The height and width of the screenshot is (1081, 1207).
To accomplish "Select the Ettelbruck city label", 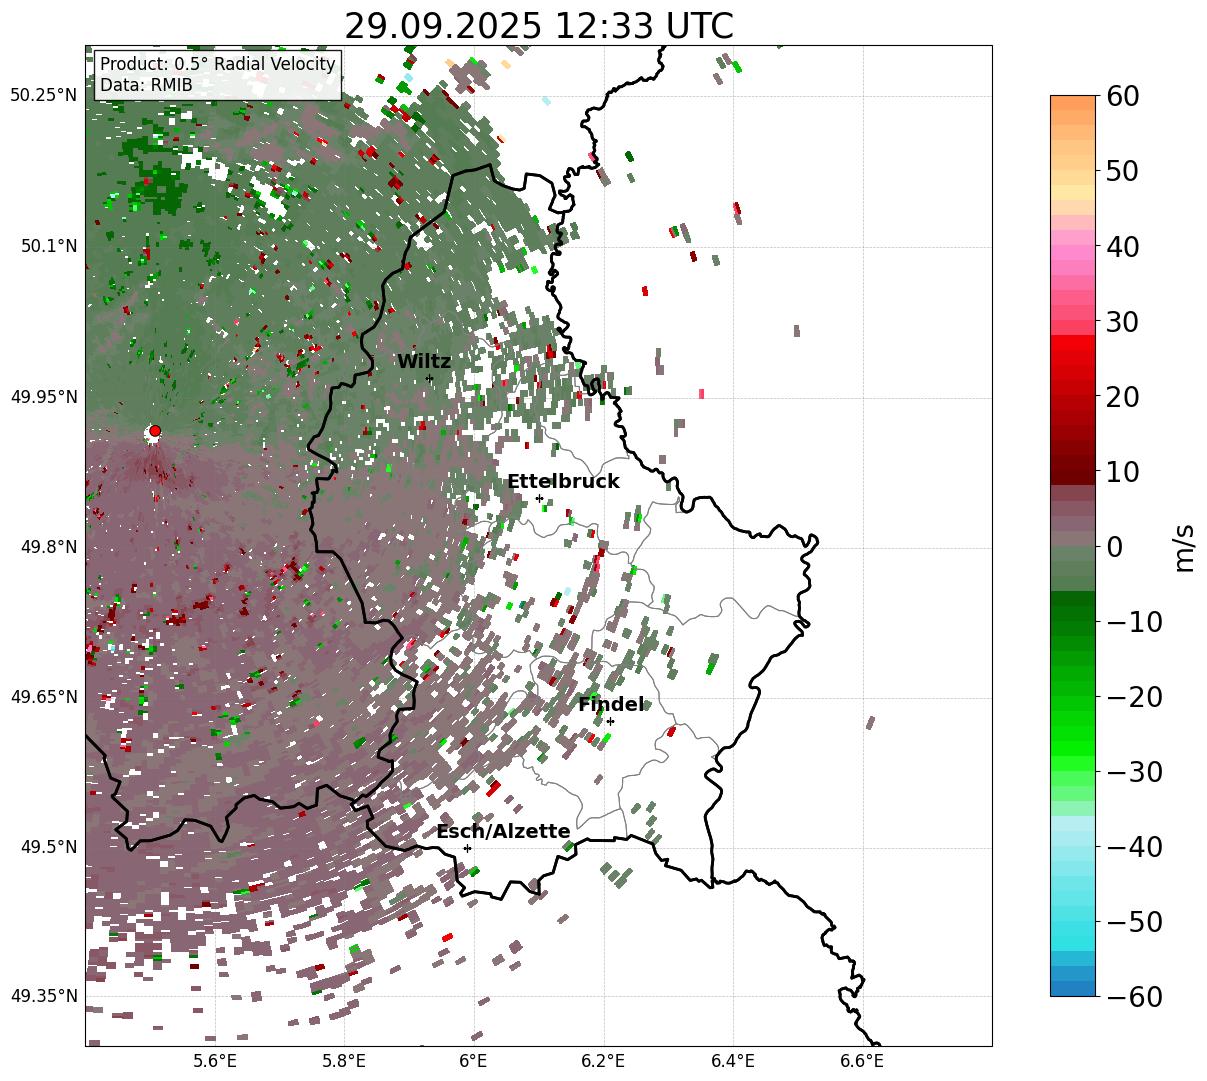I will [563, 482].
